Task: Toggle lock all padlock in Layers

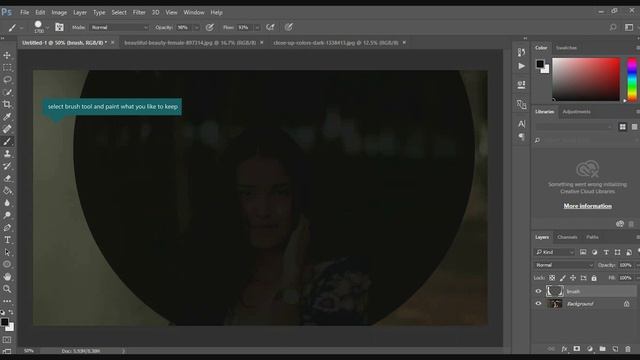Action: [594, 278]
